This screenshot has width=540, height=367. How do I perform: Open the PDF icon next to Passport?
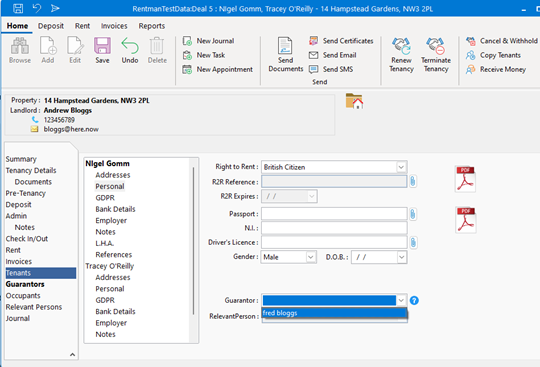pyautogui.click(x=466, y=220)
